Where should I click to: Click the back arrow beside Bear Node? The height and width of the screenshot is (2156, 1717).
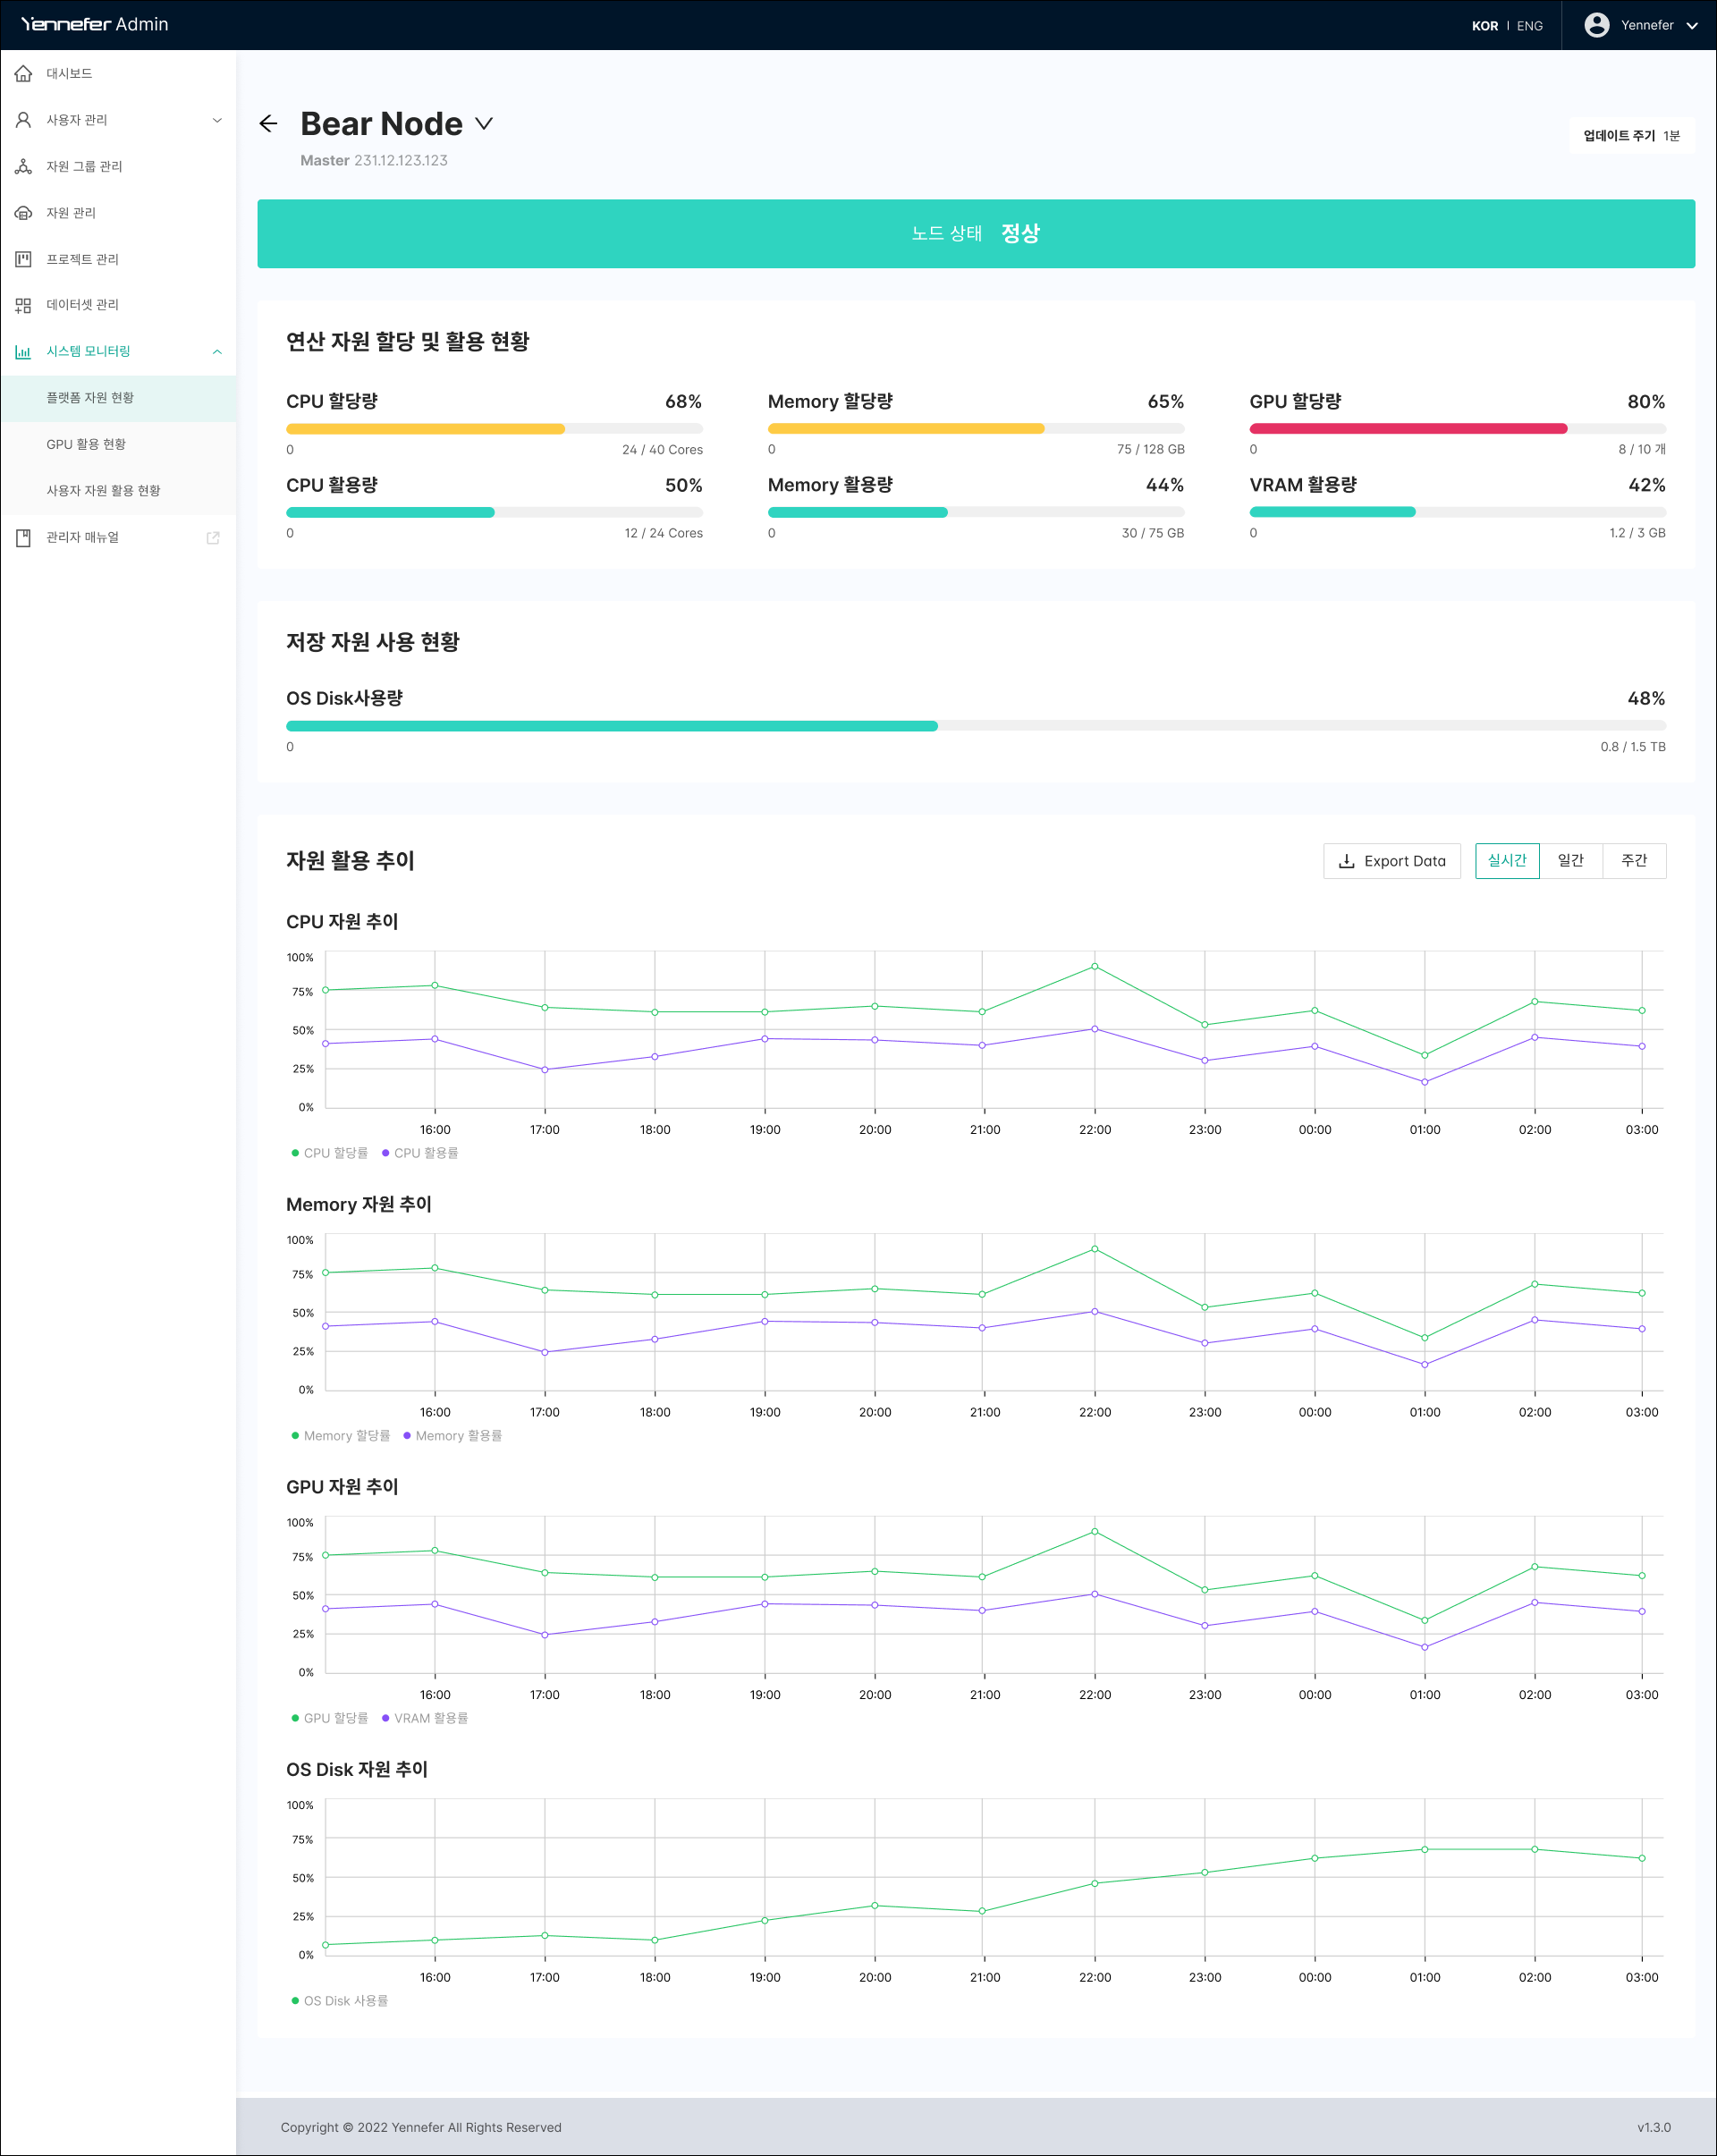coord(268,123)
